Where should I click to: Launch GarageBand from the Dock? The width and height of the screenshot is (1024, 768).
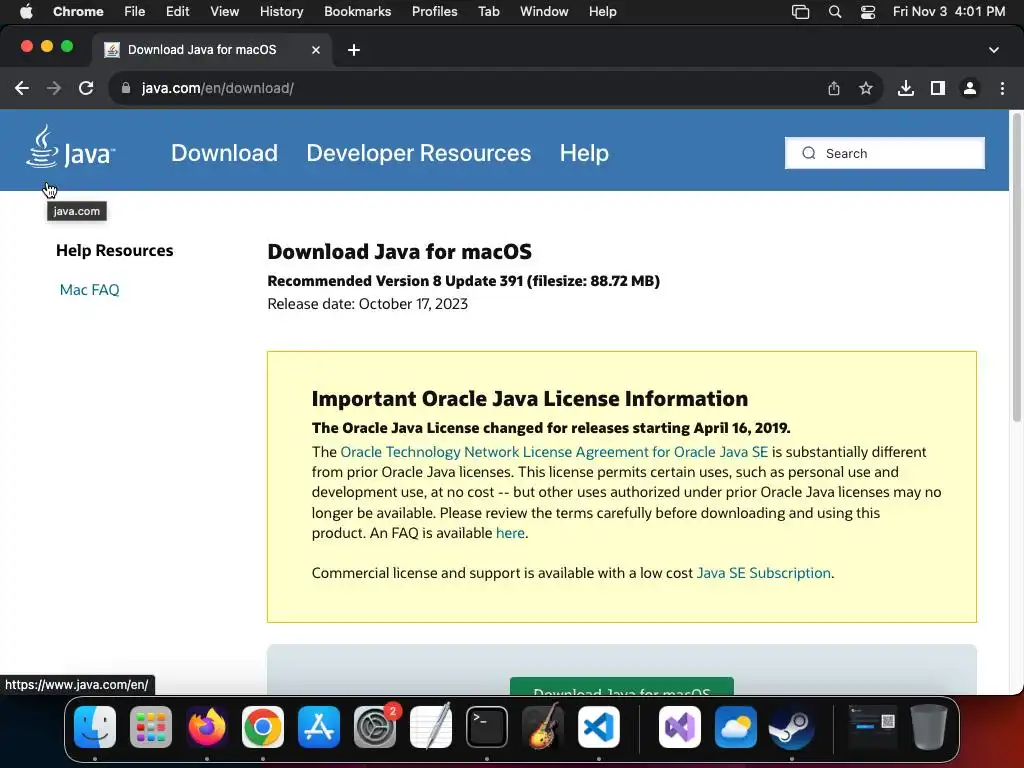pos(543,727)
